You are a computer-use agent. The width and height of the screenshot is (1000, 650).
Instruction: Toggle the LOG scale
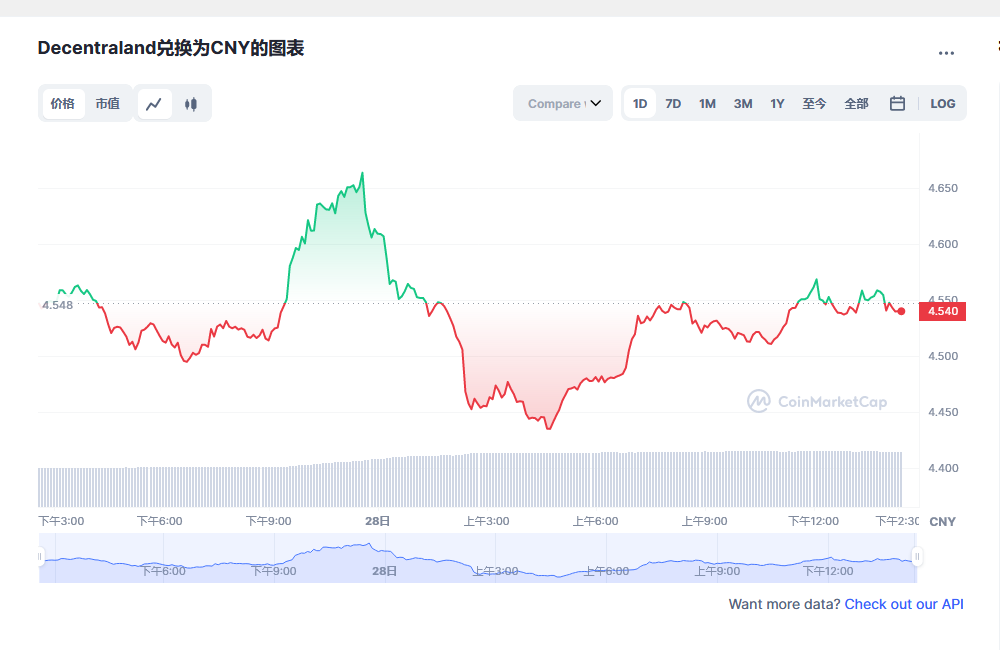(943, 103)
